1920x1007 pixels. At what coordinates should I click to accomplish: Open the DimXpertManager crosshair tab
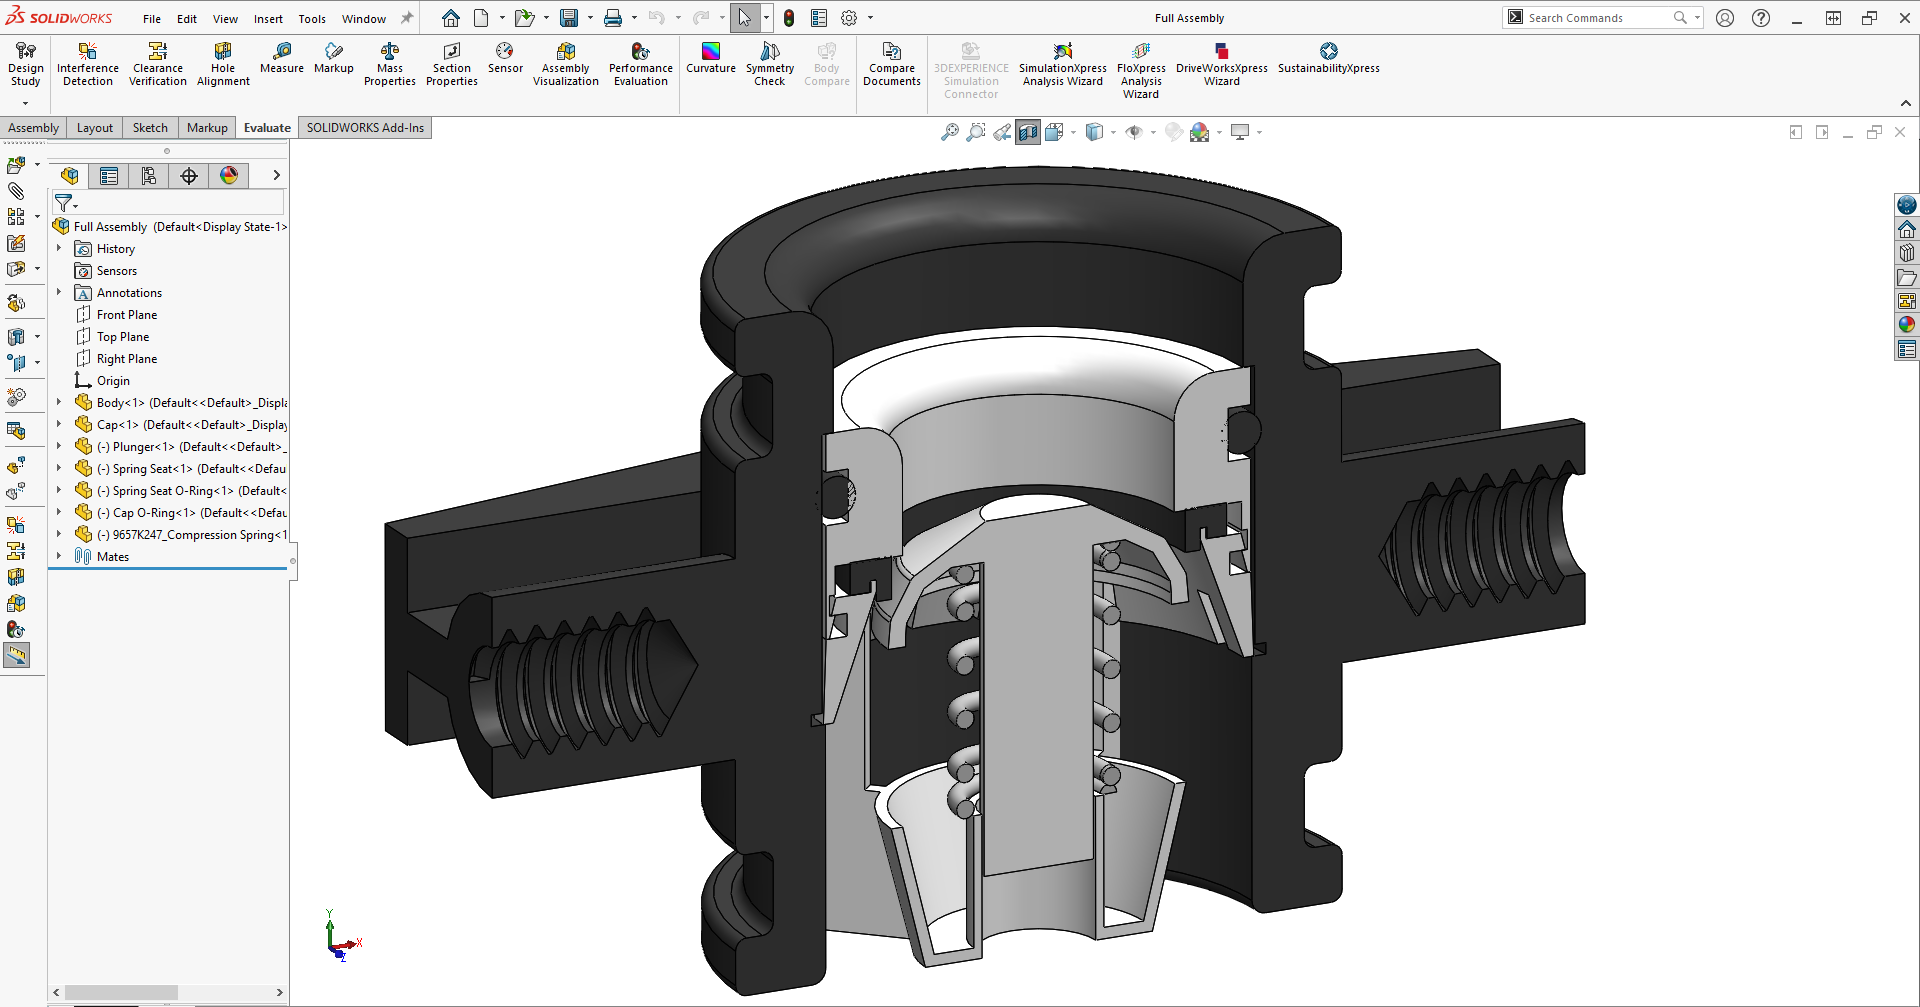pyautogui.click(x=189, y=176)
